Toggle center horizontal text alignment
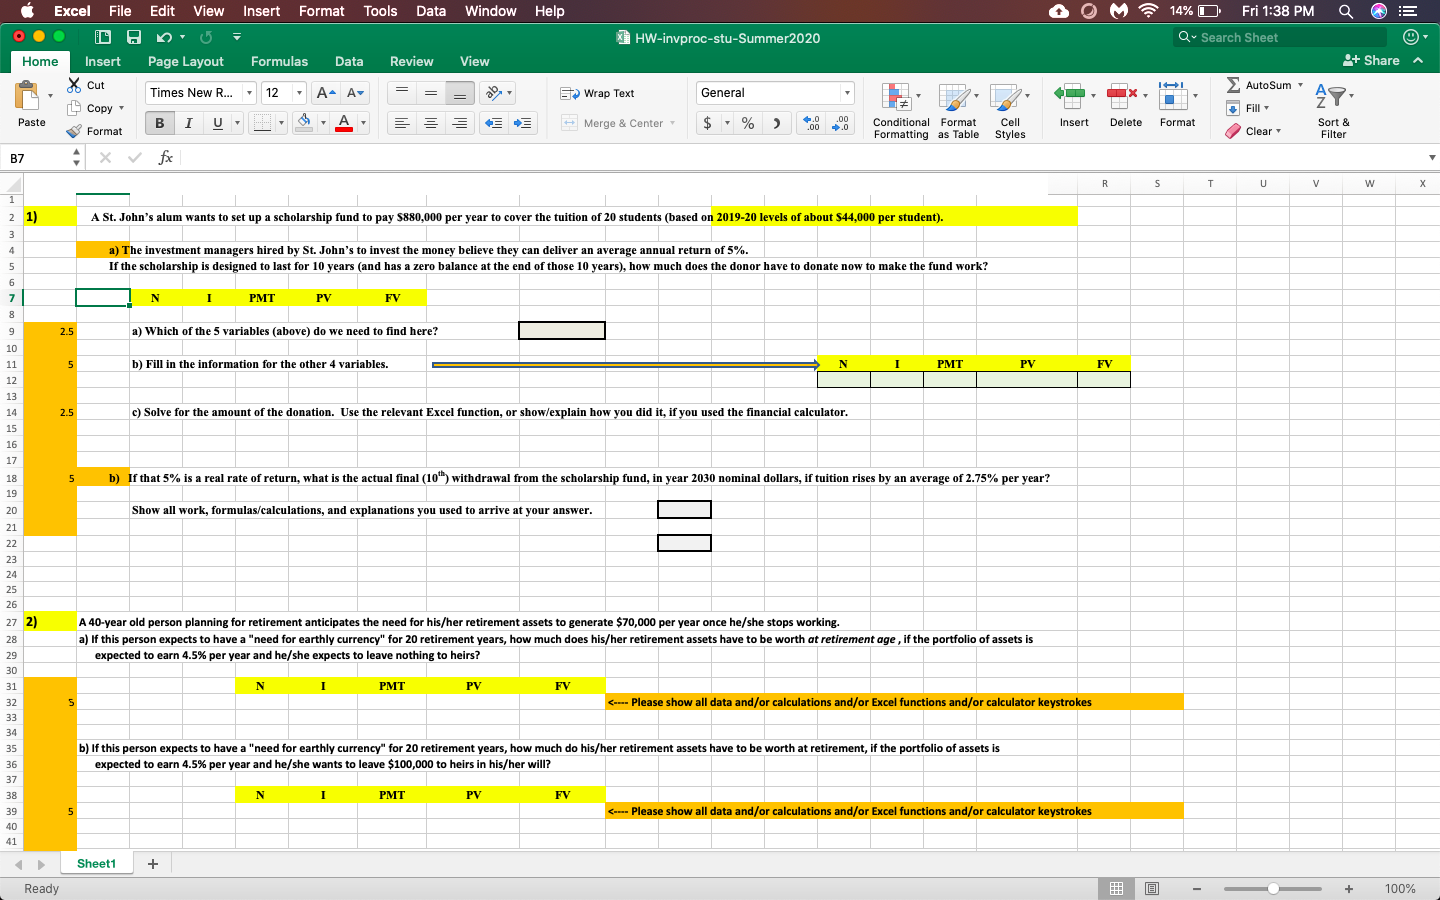This screenshot has height=900, width=1440. click(x=430, y=123)
